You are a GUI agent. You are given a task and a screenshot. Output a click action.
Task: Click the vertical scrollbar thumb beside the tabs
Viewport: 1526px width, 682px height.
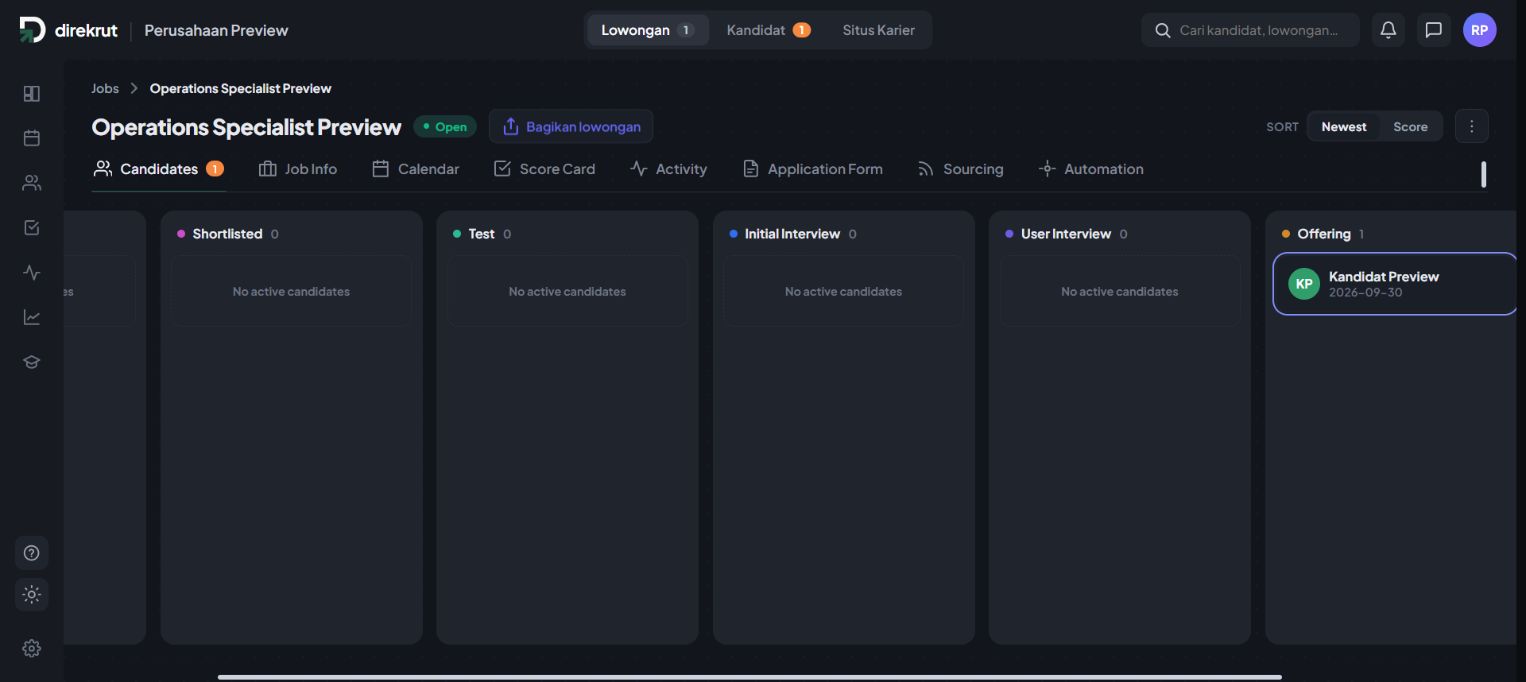click(x=1483, y=174)
